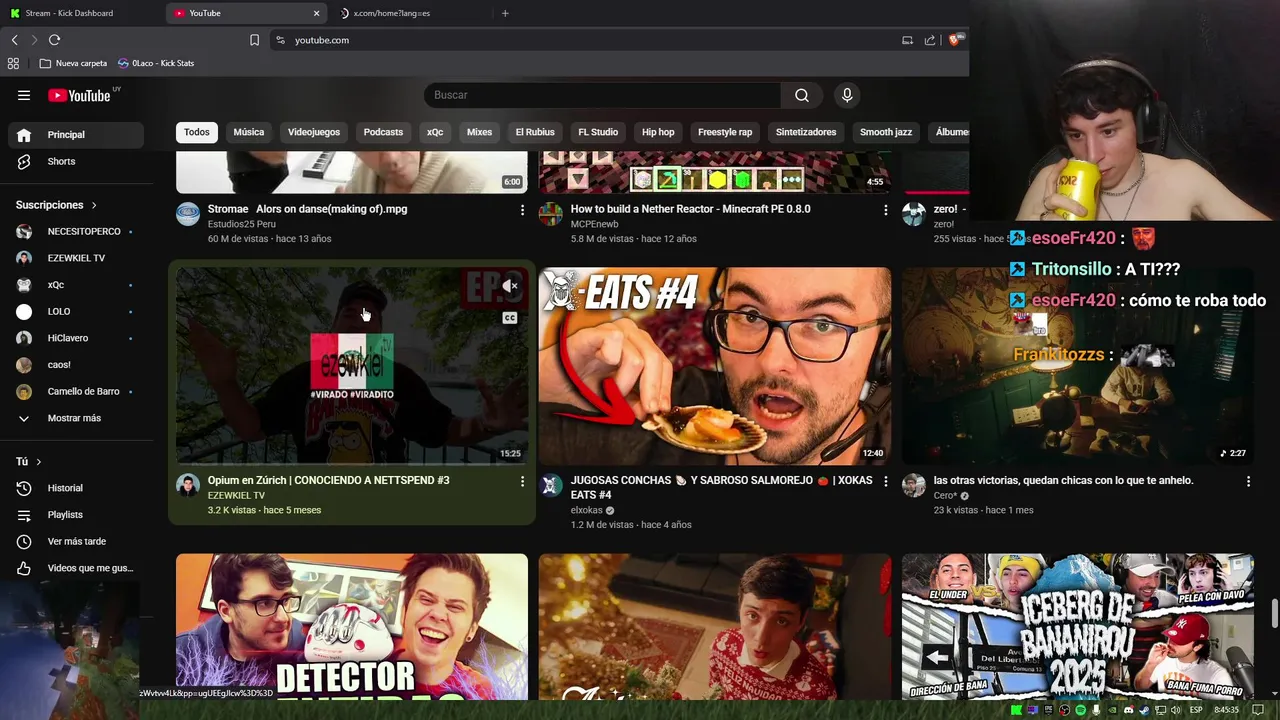Open JUGOSAS CONCHAS XOKAS EATS thumbnail

click(715, 366)
